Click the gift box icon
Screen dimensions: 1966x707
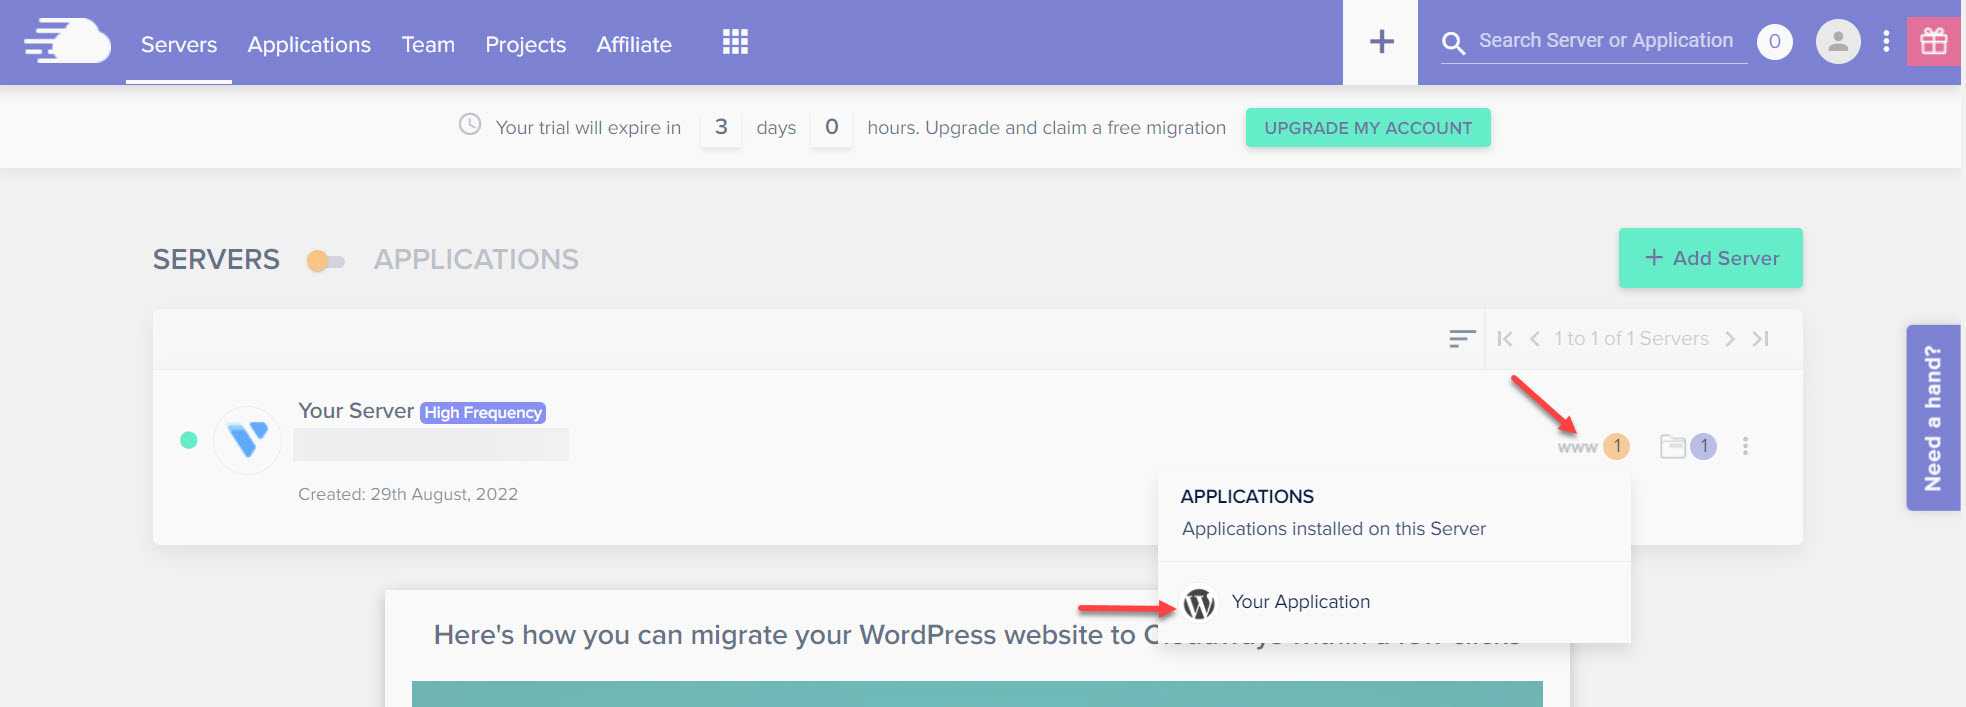[x=1934, y=42]
